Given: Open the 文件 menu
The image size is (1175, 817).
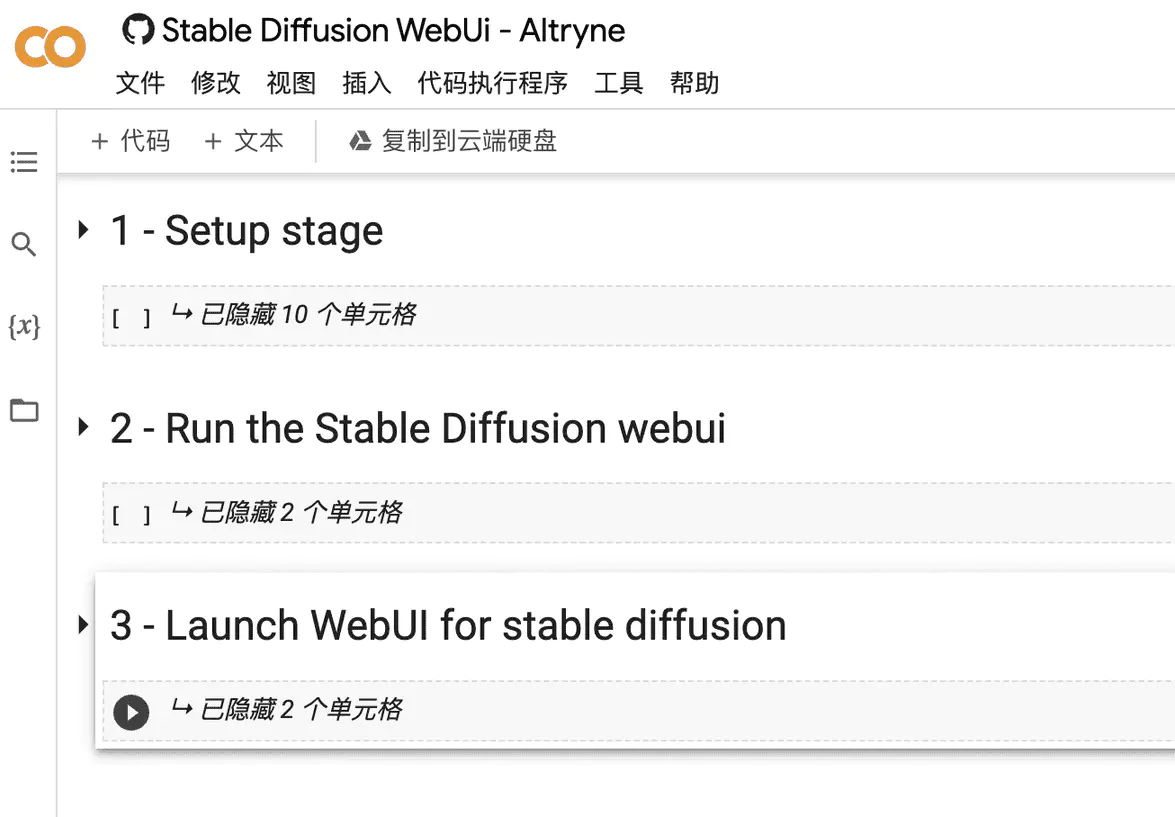Looking at the screenshot, I should tap(140, 82).
